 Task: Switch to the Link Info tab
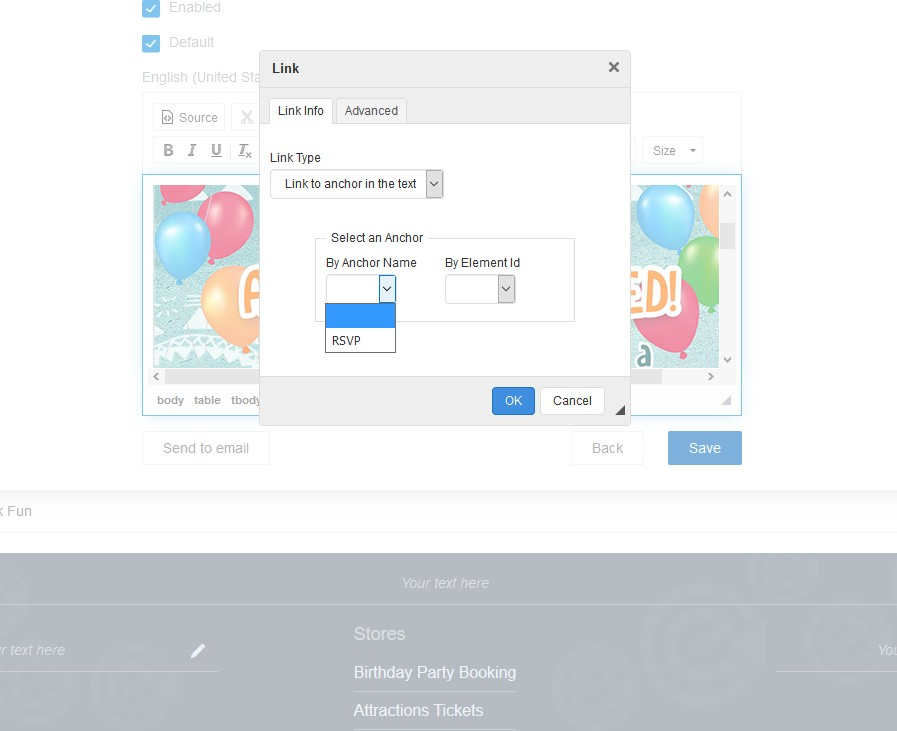(x=300, y=111)
